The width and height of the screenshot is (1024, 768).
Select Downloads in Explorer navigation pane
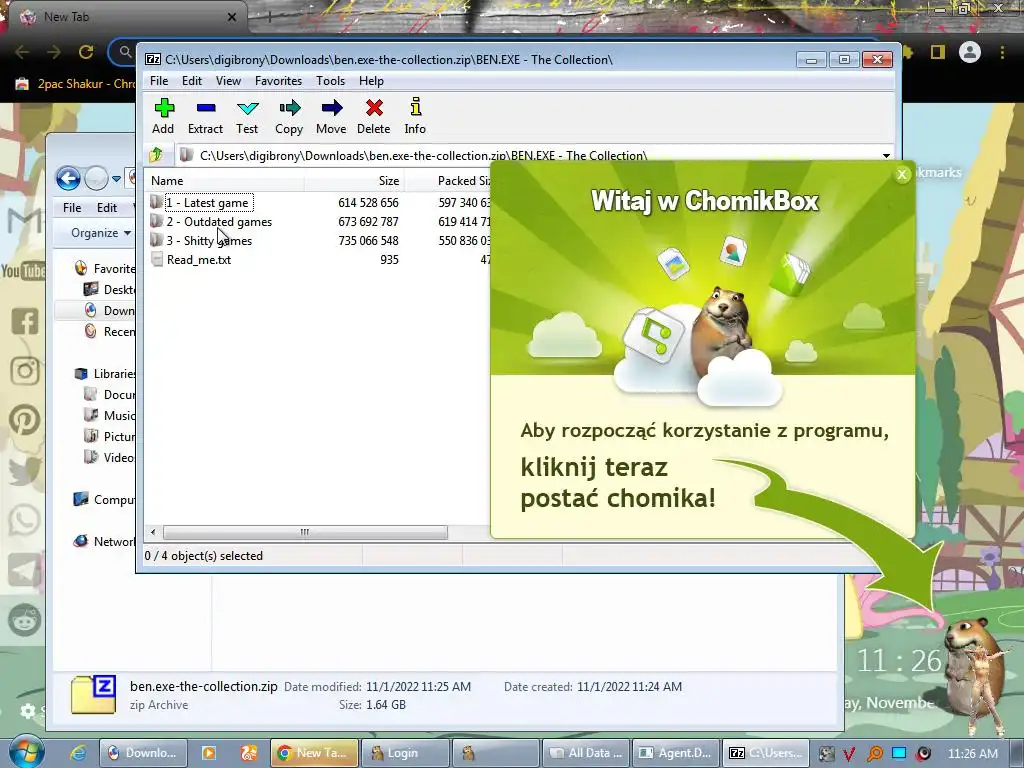tap(110, 311)
